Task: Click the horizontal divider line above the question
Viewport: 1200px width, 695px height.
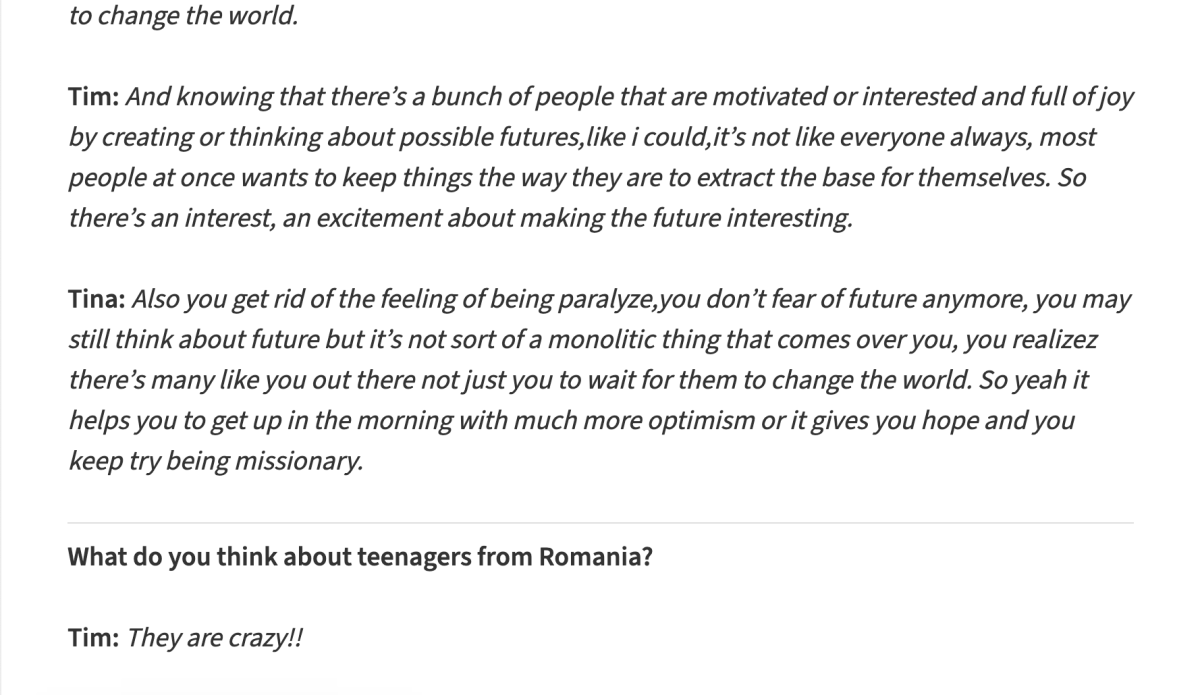Action: pos(600,523)
